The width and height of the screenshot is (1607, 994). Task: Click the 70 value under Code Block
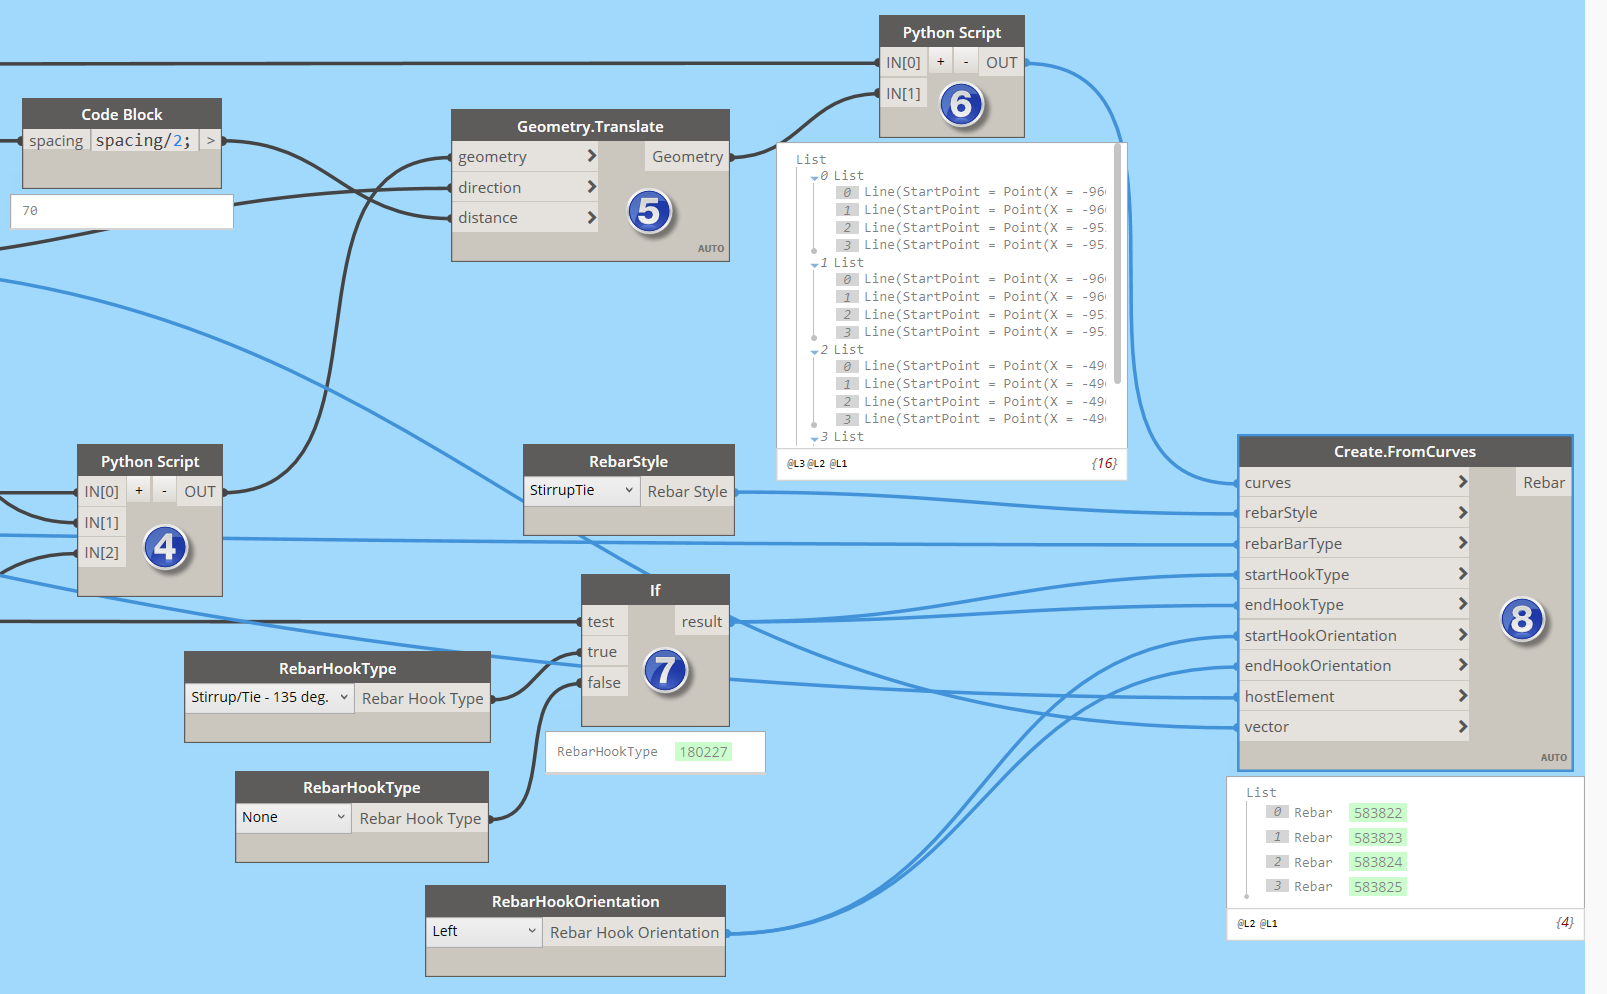pyautogui.click(x=30, y=211)
